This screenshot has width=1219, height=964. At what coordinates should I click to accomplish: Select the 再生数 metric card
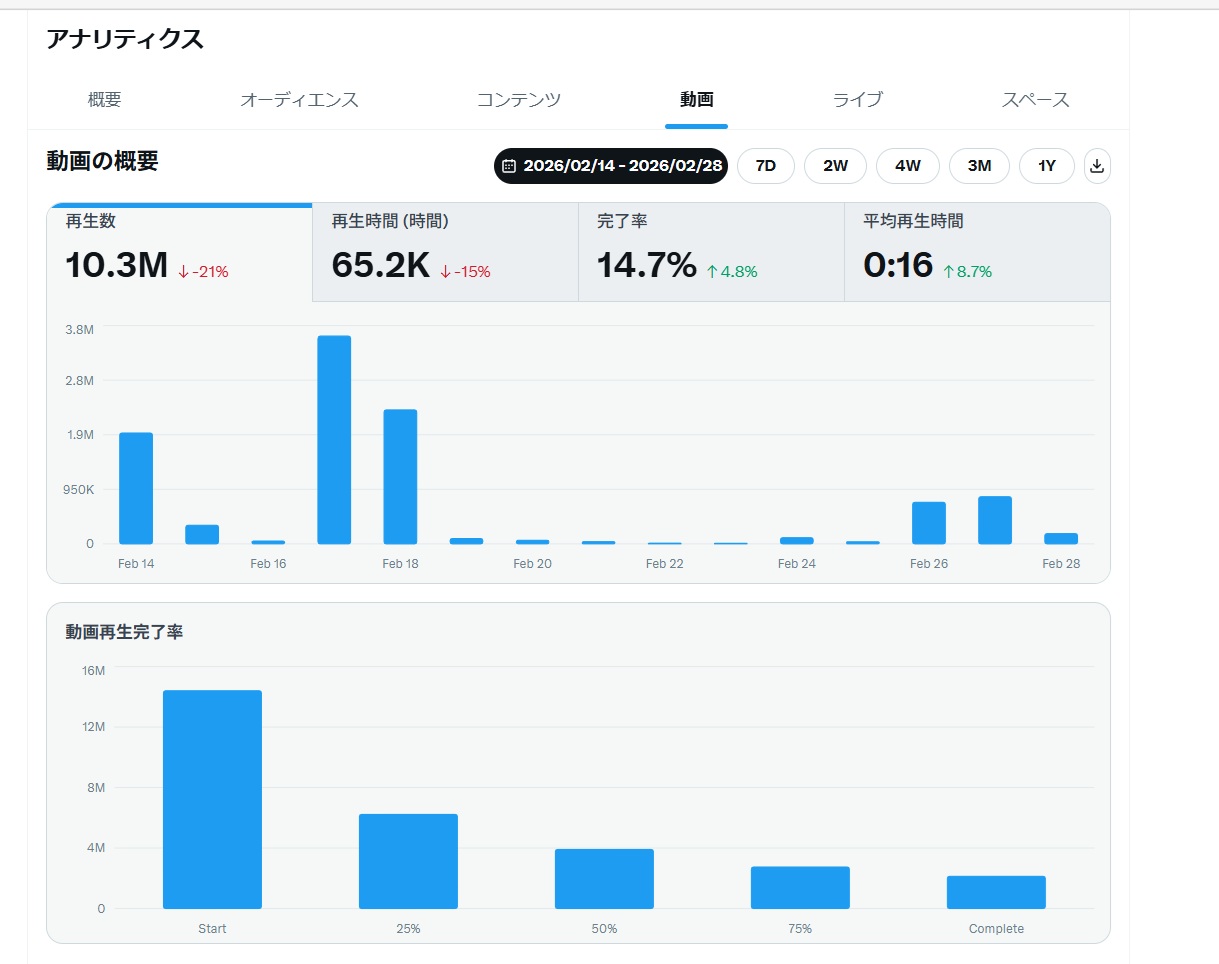coord(180,252)
